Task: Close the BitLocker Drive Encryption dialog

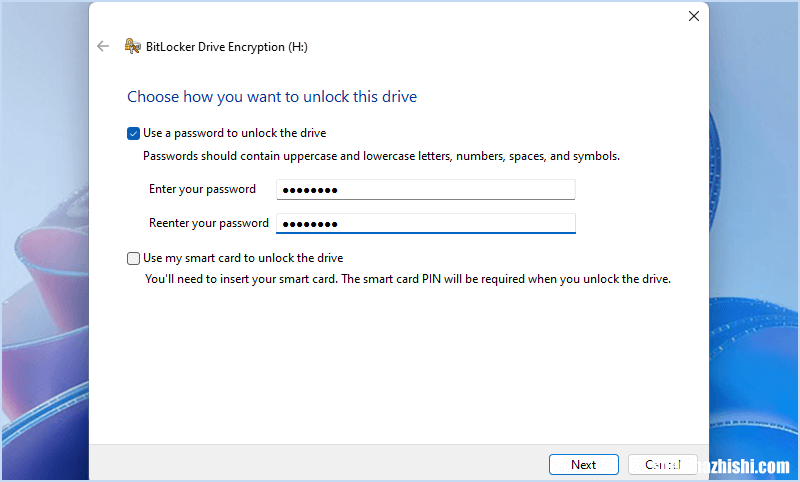Action: pyautogui.click(x=693, y=16)
